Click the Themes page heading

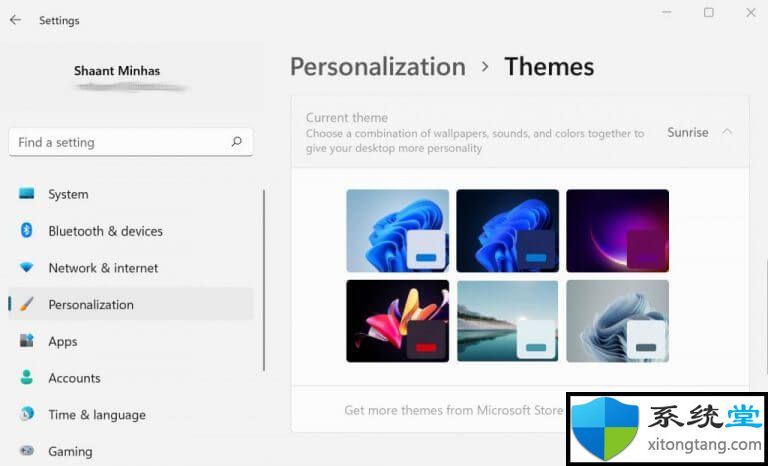(x=549, y=67)
